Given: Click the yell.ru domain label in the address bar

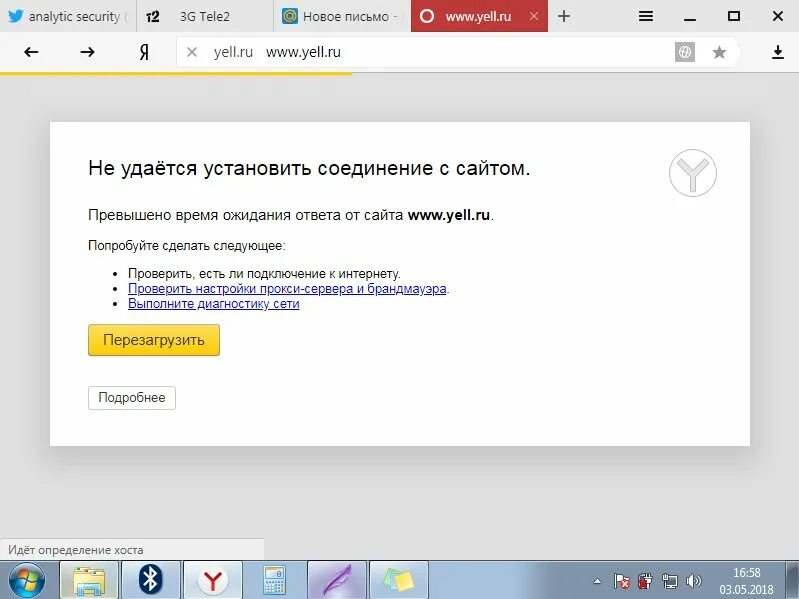Looking at the screenshot, I should pos(233,52).
